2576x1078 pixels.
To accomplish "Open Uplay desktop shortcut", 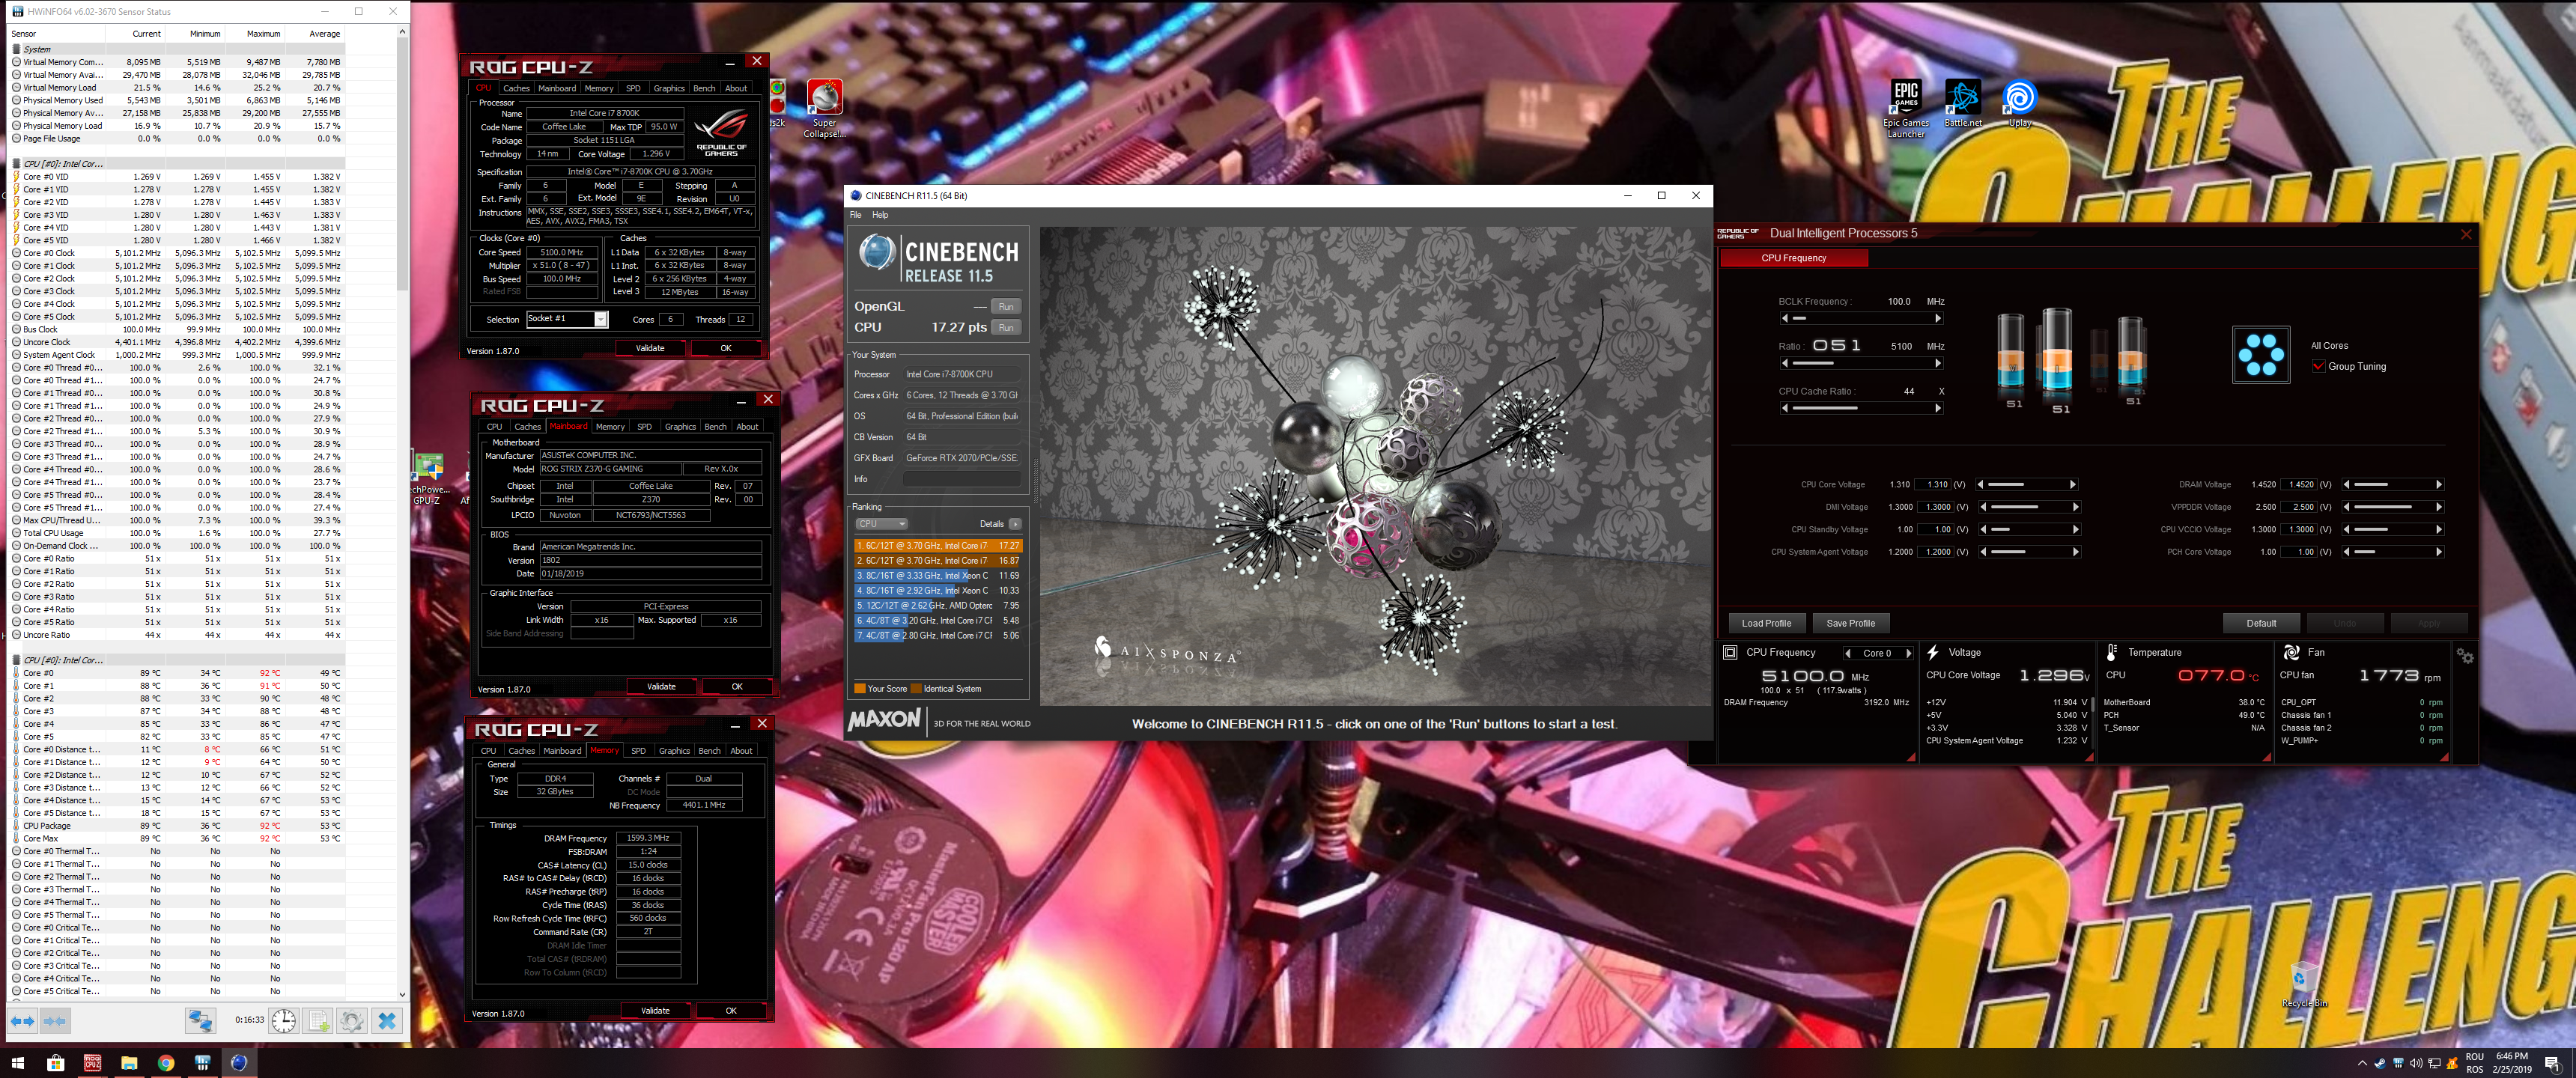I will pos(2019,104).
